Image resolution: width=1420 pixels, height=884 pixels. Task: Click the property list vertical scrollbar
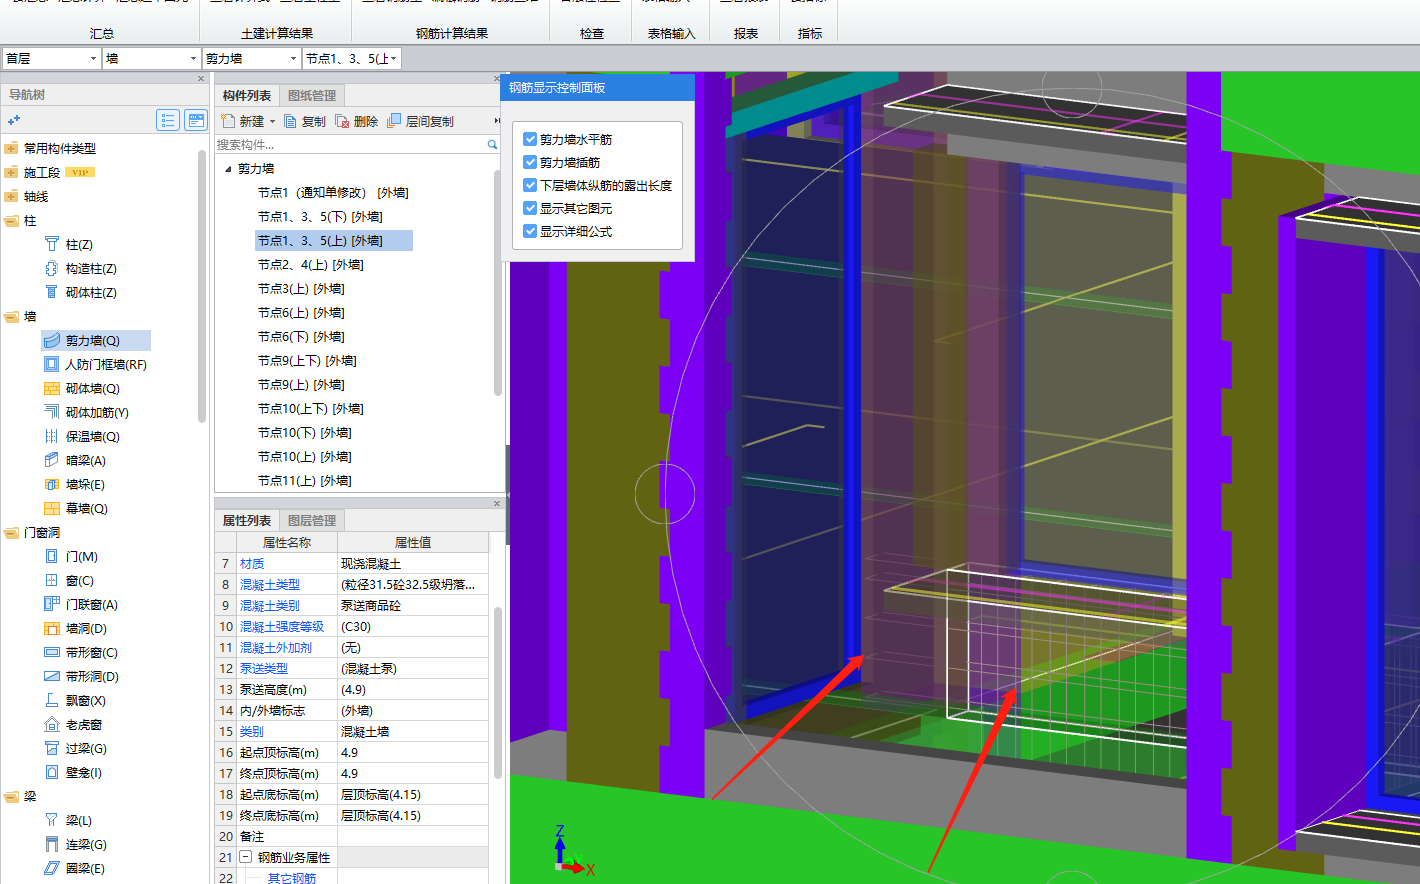(x=497, y=692)
